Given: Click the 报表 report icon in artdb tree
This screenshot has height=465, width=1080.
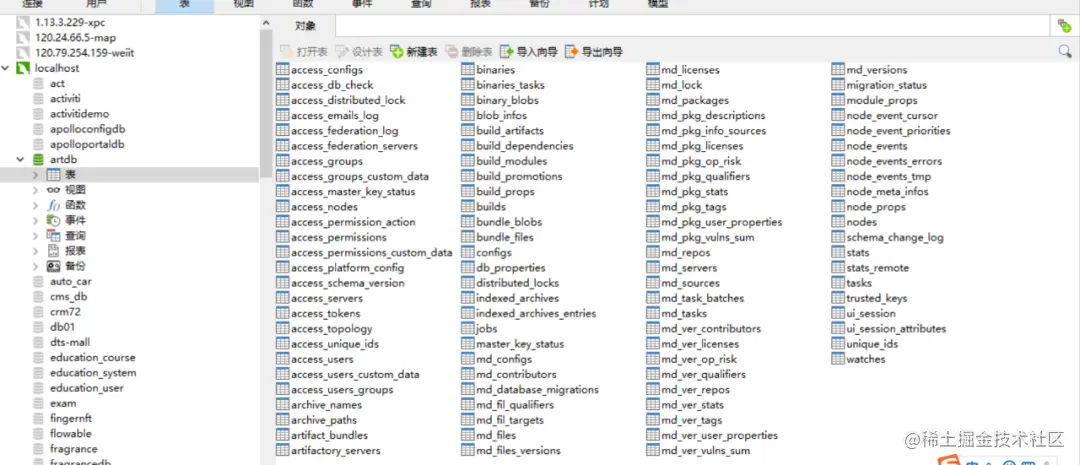Looking at the screenshot, I should click(x=54, y=251).
